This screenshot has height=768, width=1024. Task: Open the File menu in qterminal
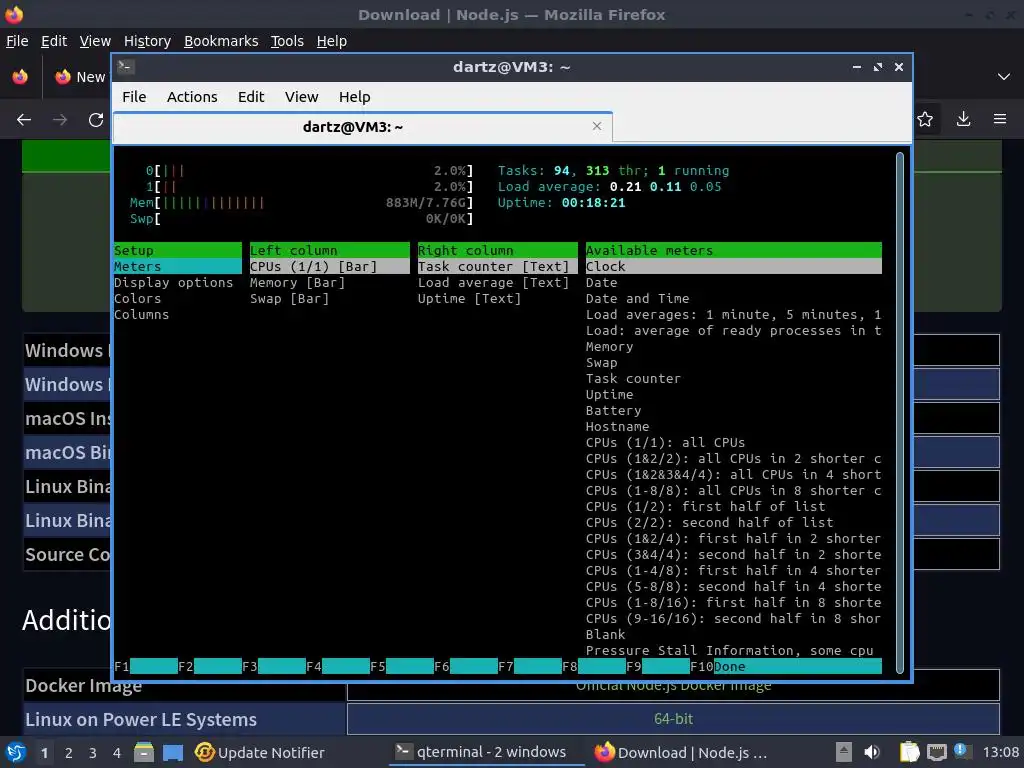coord(134,97)
